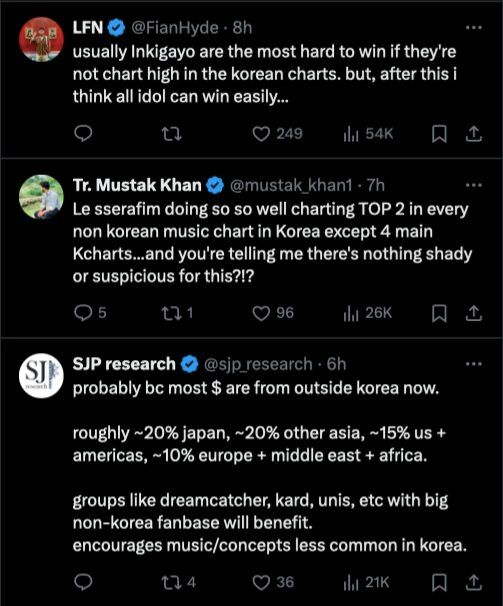Bookmark SJP research's tweet
The image size is (503, 606).
tap(439, 582)
